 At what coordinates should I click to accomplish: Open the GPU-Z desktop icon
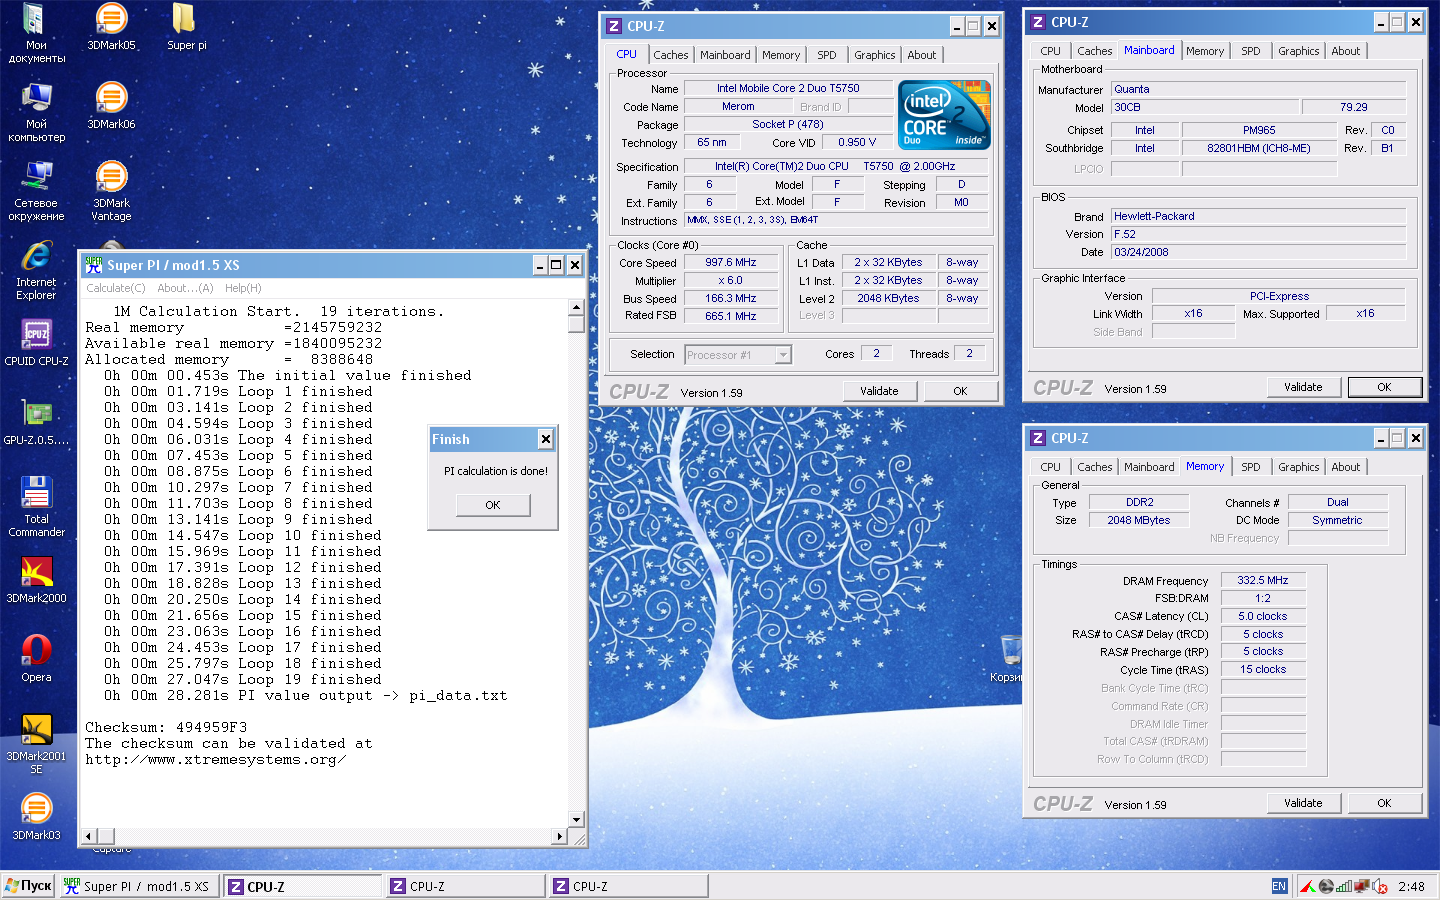click(36, 422)
